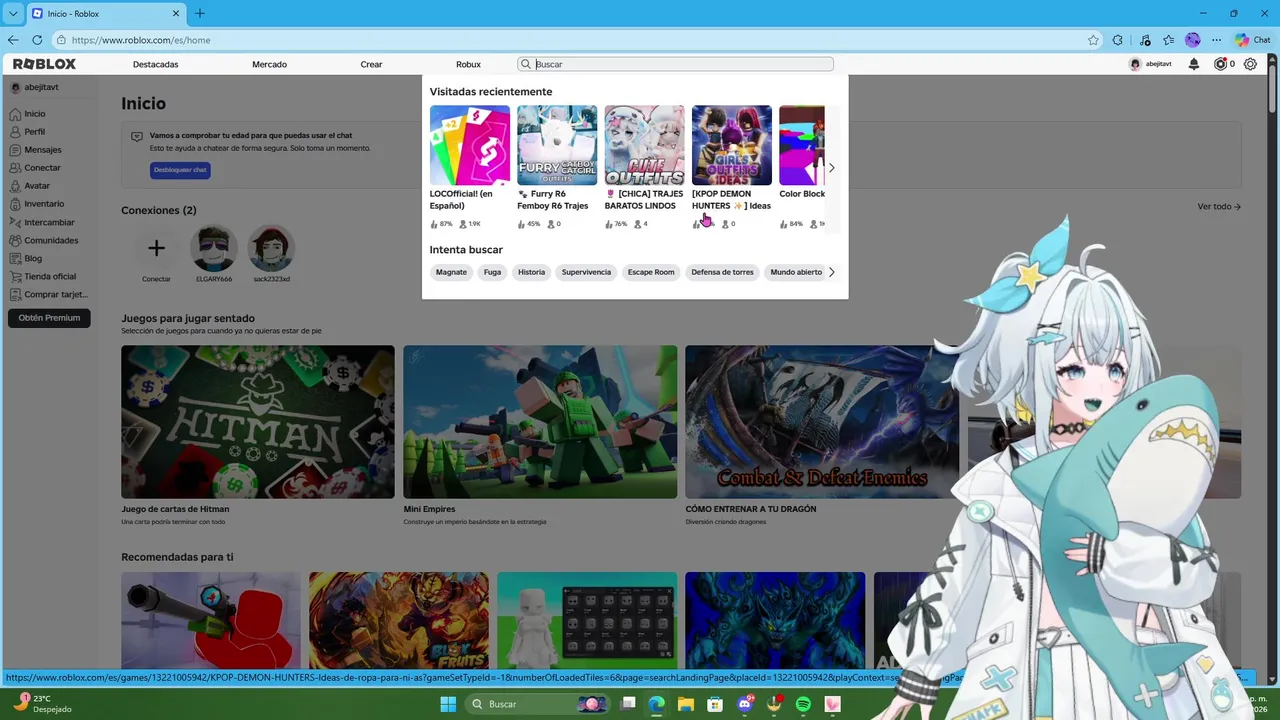Click the Roblox logo in the header
Viewport: 1280px width, 720px height.
point(44,64)
